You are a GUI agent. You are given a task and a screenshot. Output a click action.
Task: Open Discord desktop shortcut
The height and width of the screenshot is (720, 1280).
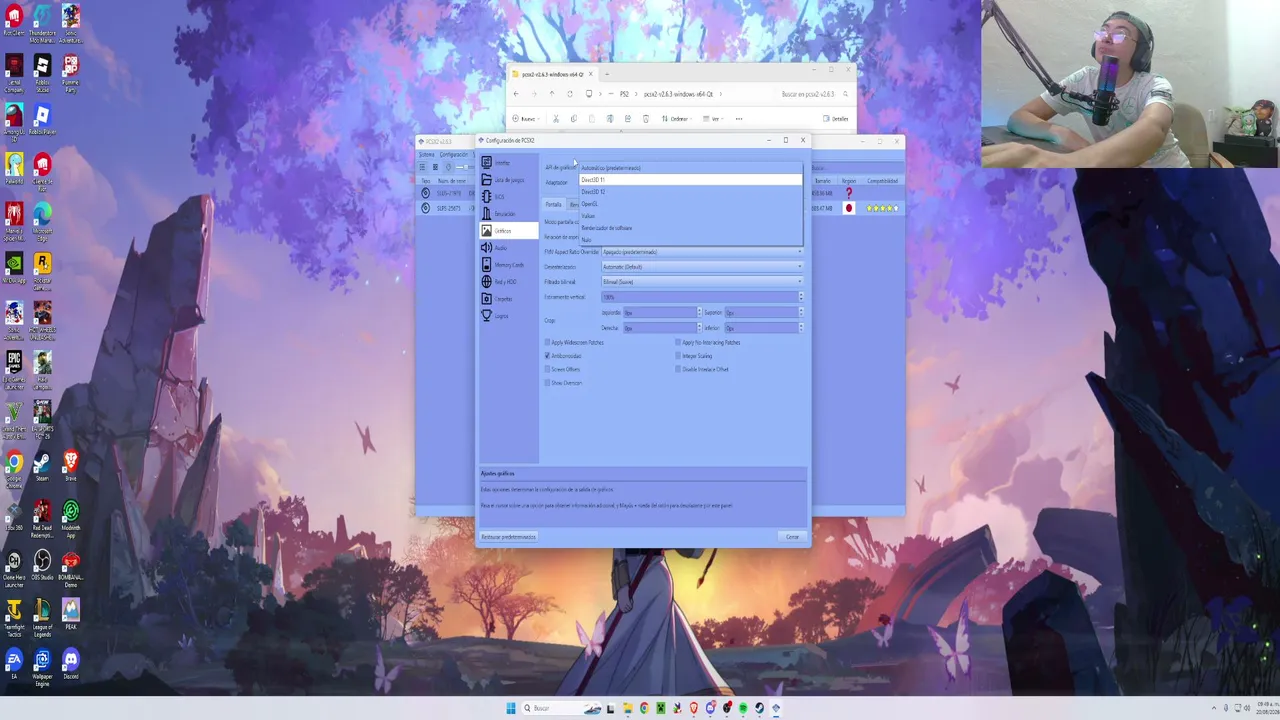click(x=70, y=664)
